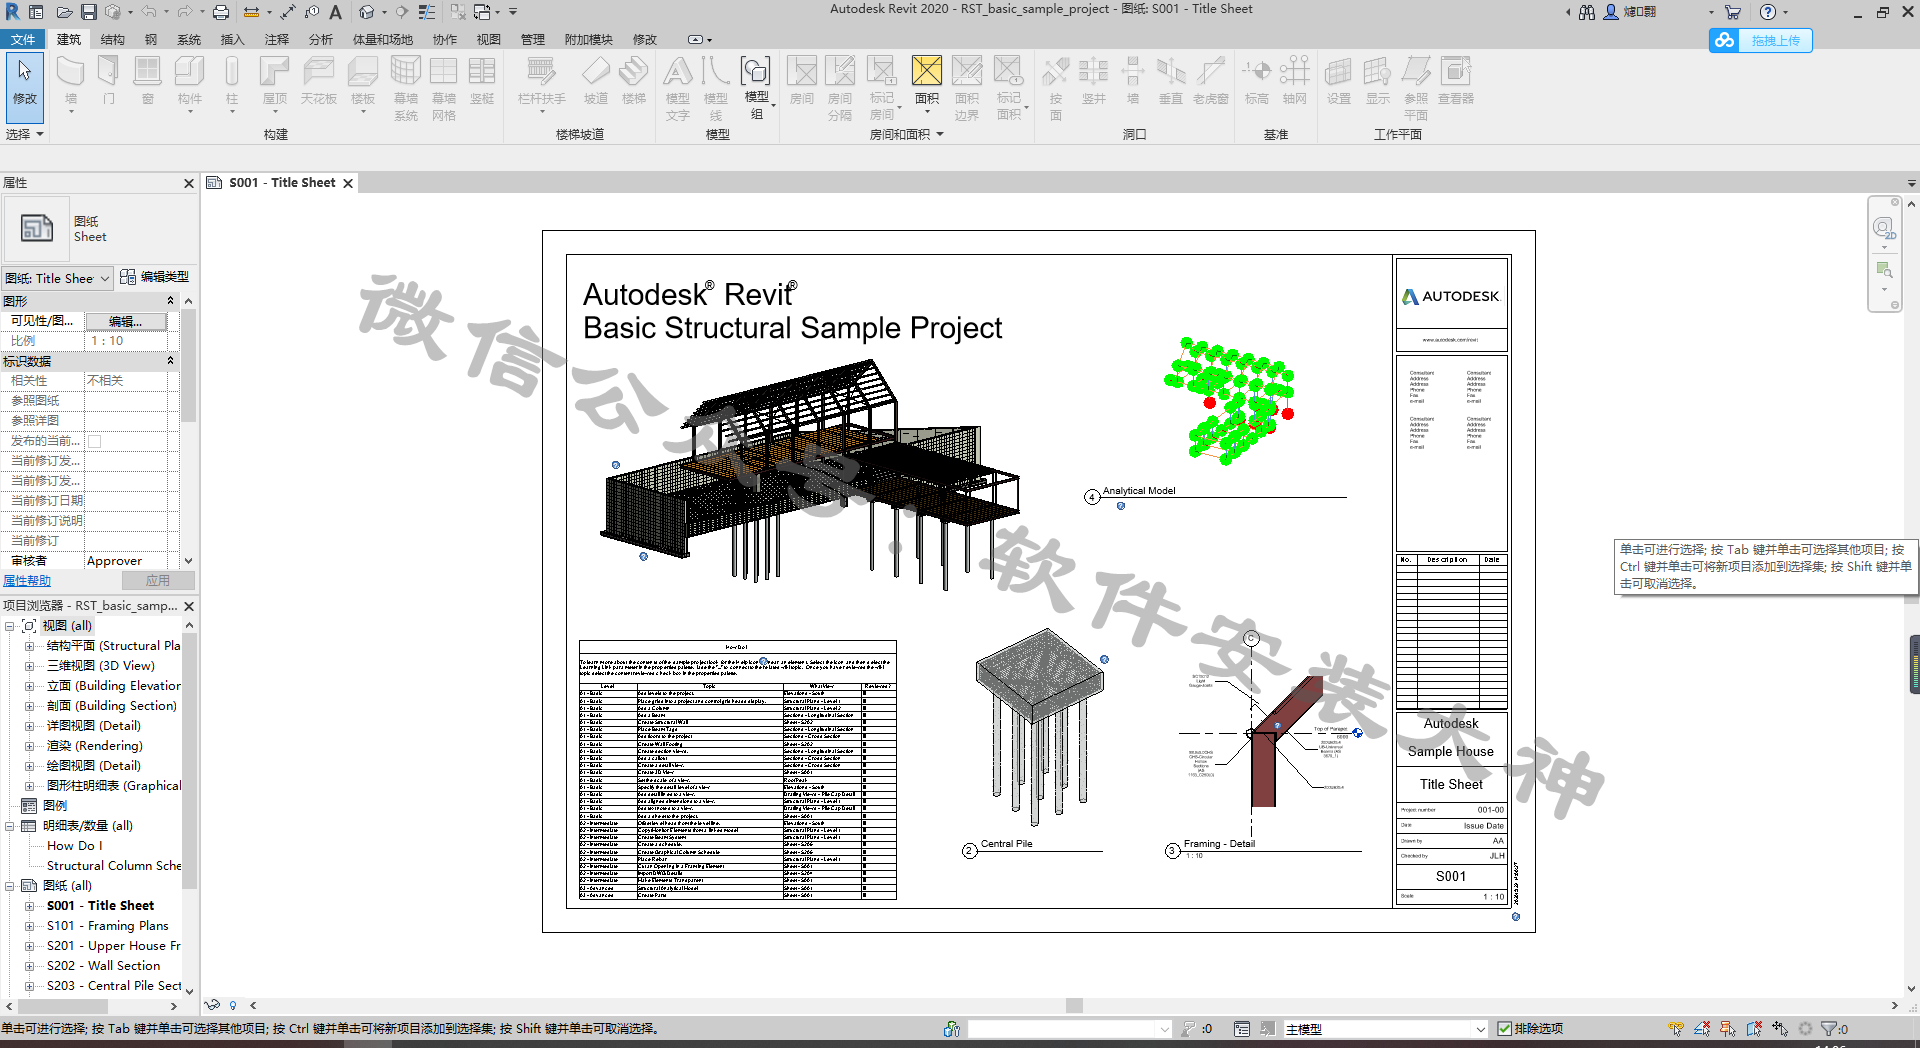Click the 属性帮助 link

coord(27,581)
